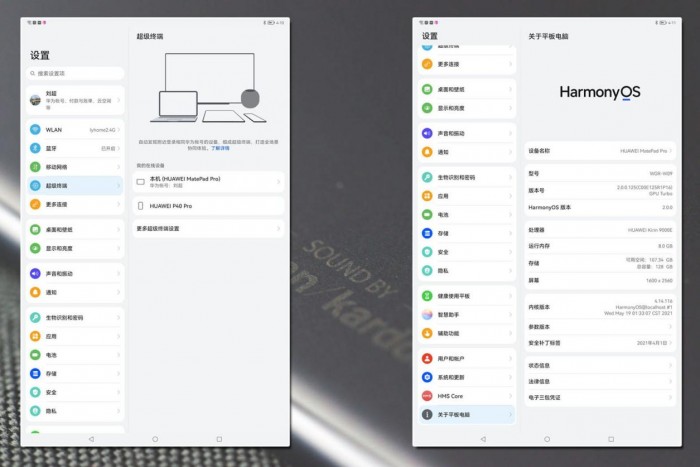Open HUAWEI P40 Pro device entry
The height and width of the screenshot is (467, 700).
(x=208, y=206)
